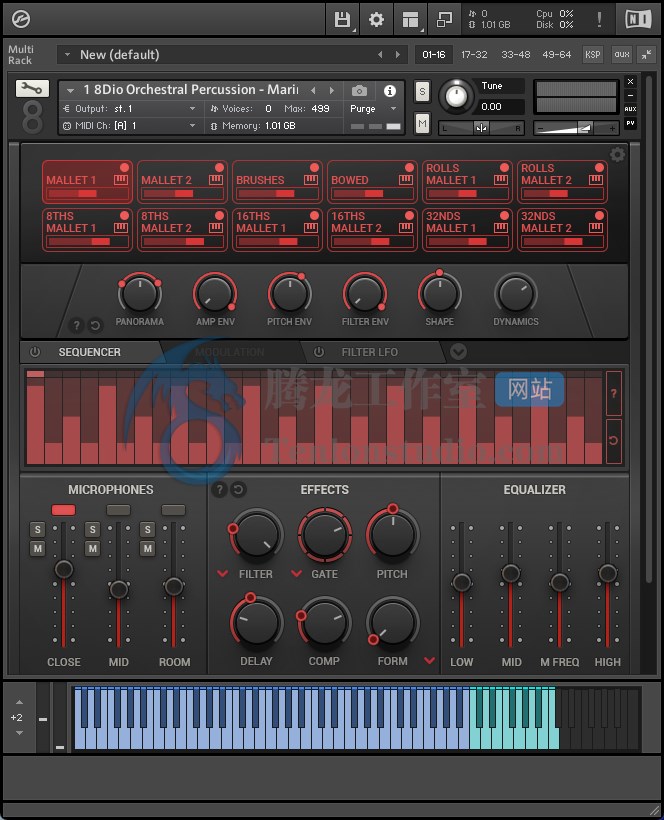
Task: Enable the MID microphone switch
Action: coord(118,510)
